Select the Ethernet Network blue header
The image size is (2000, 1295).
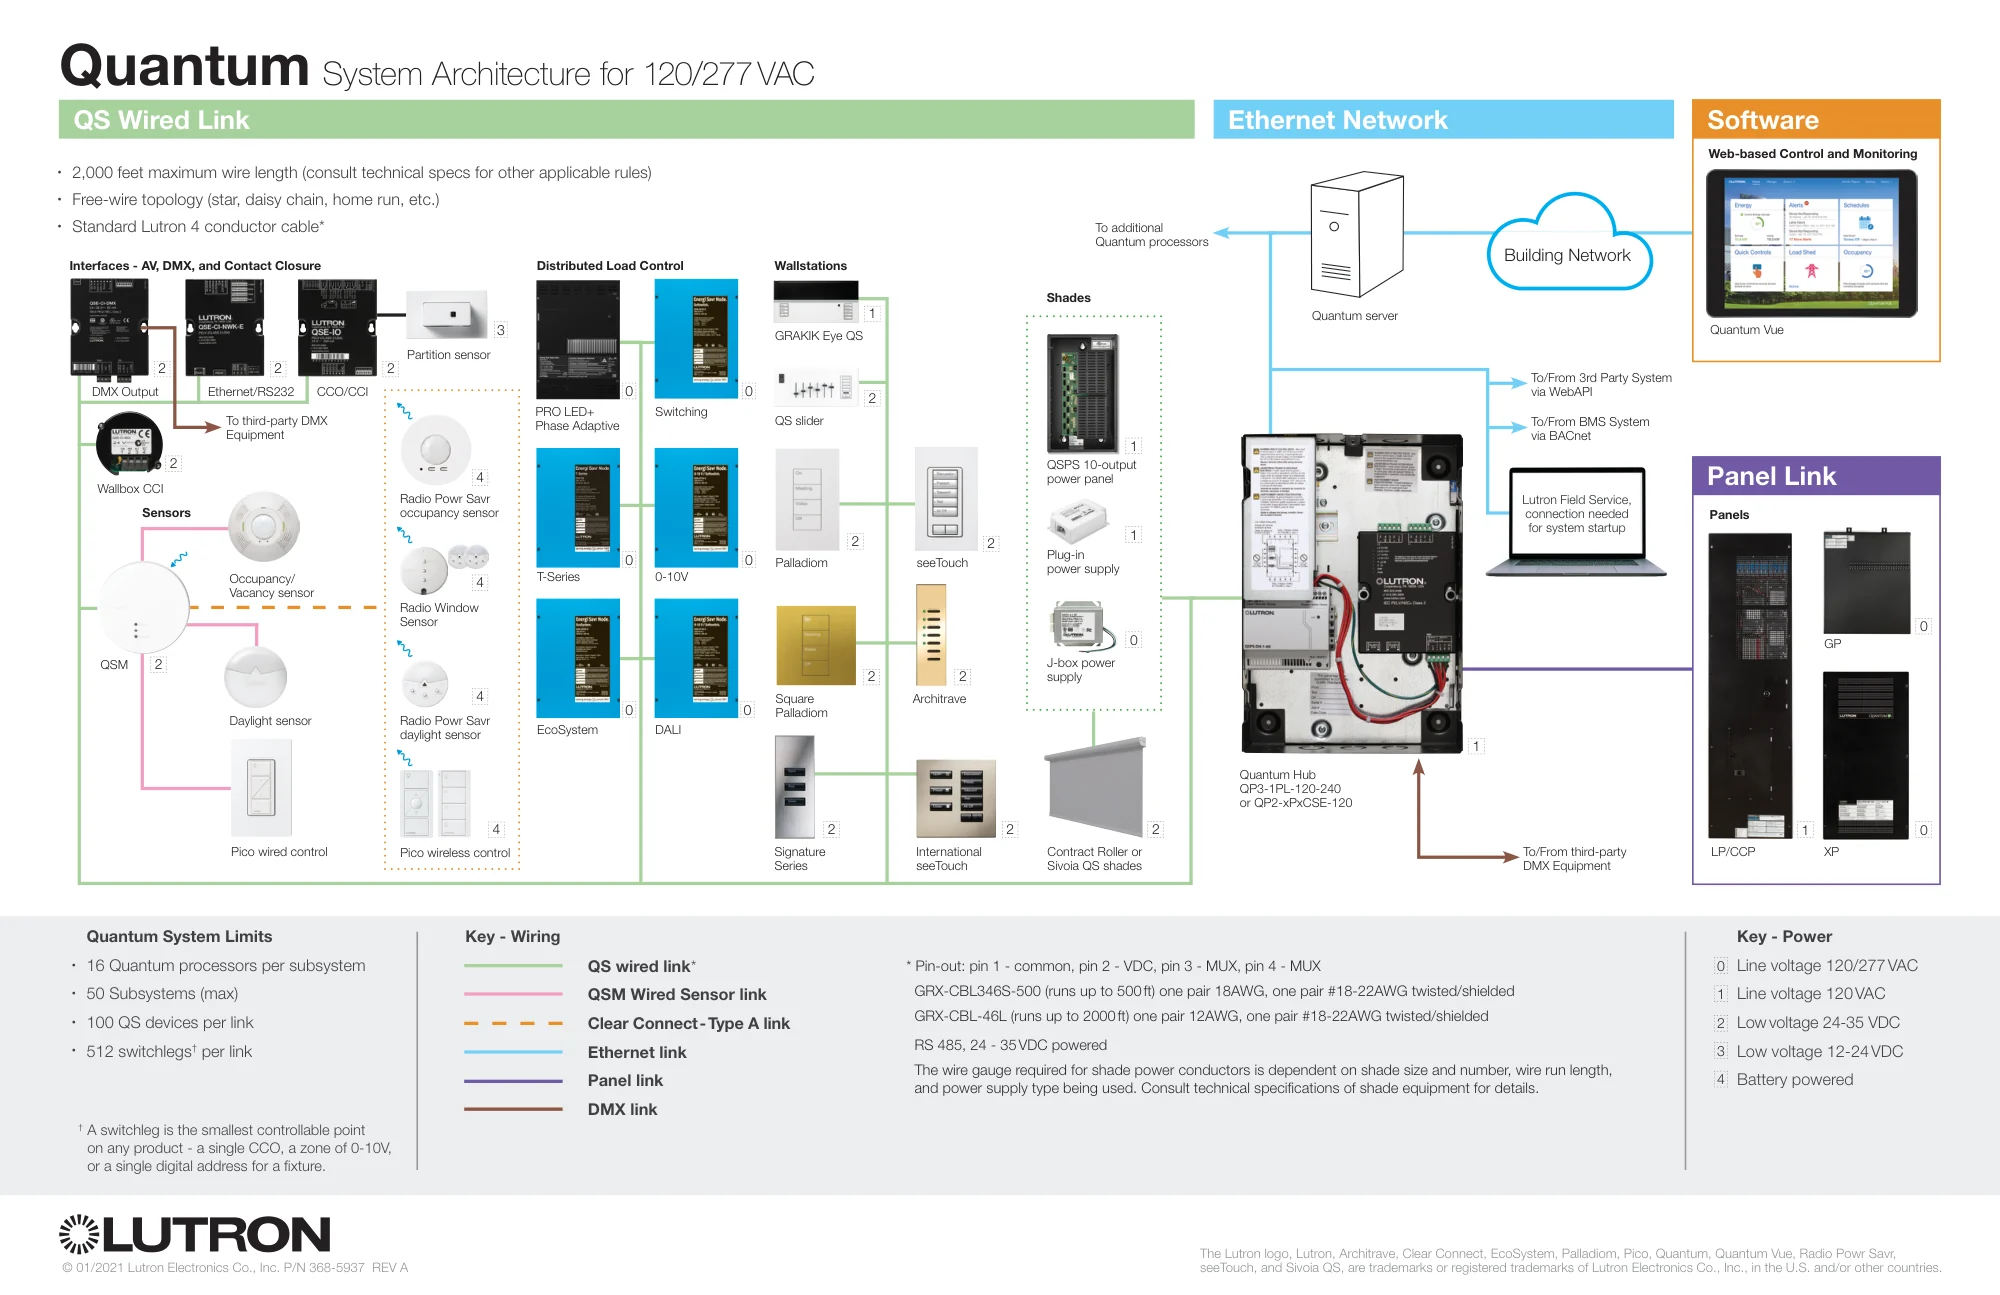[1443, 119]
